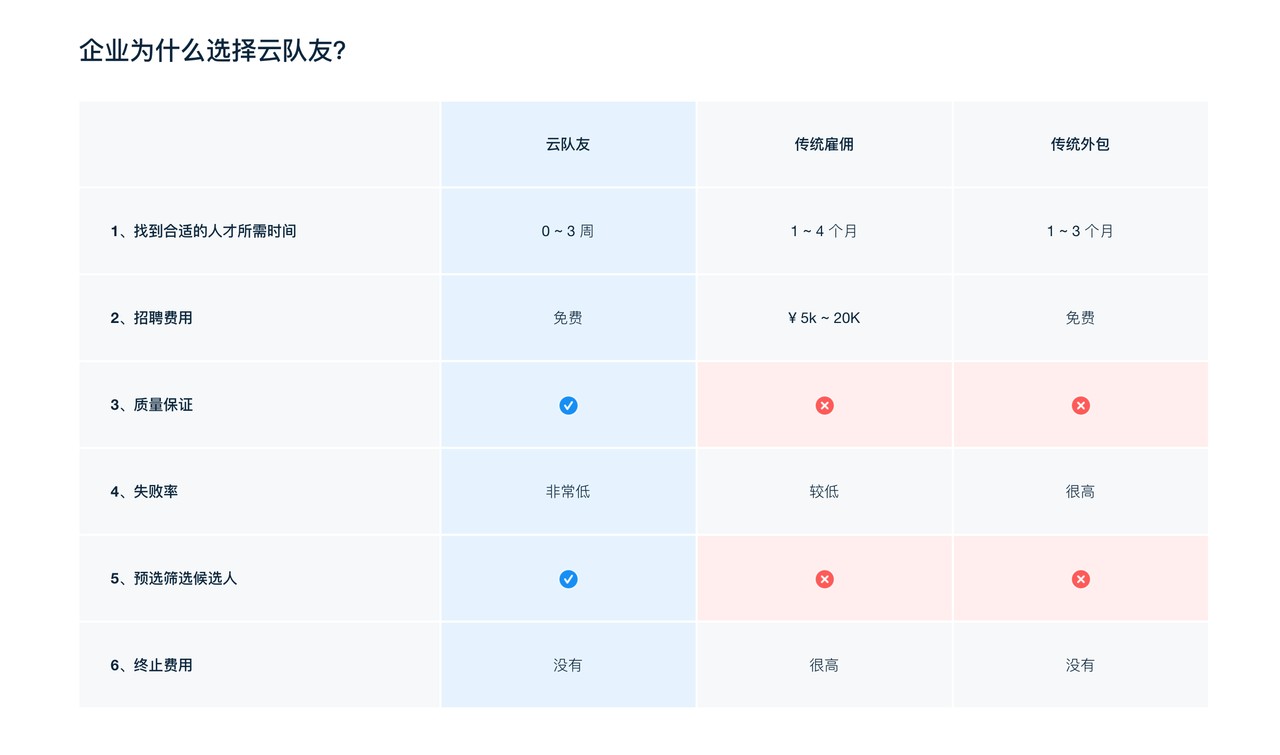
Task: Click the 非常低 failure rate cell
Action: tap(568, 492)
